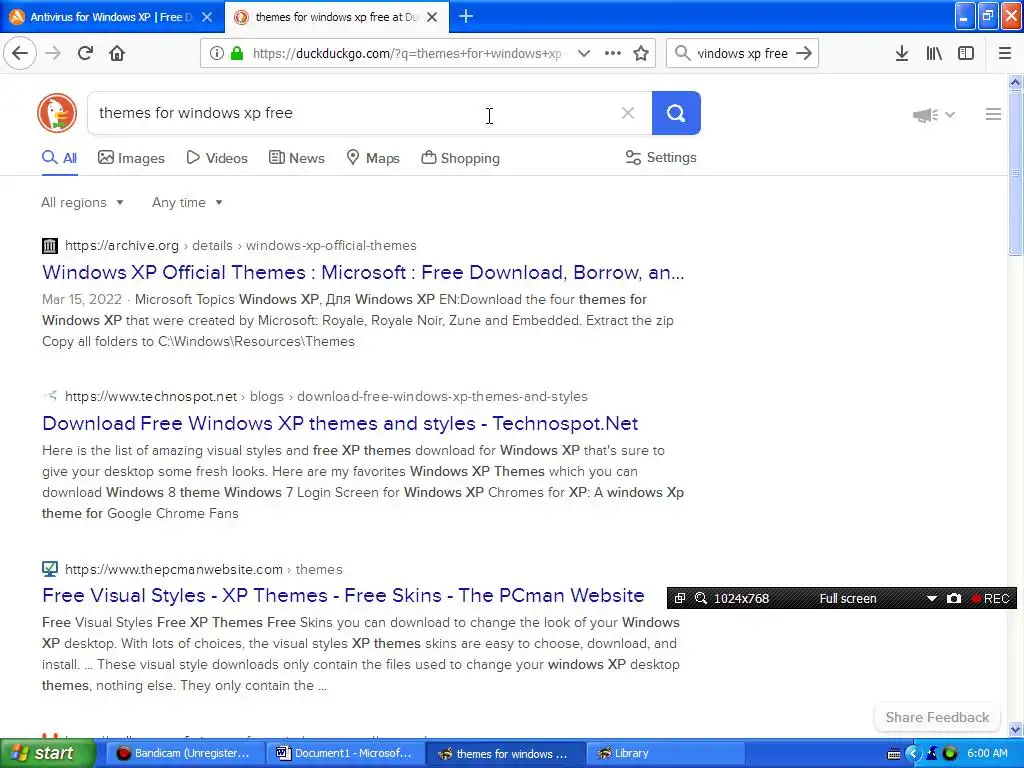Viewport: 1024px width, 768px height.
Task: Switch to Bandicam taskbar window
Action: click(185, 754)
